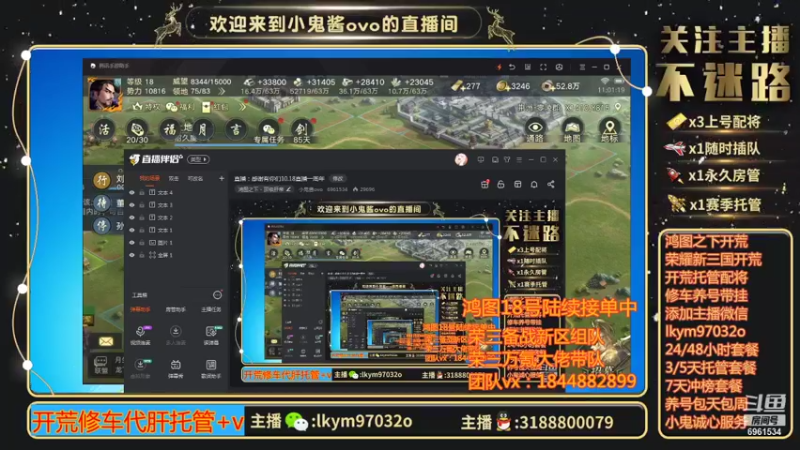Click the 52.8万 copper coin currency
Image resolution: width=800 pixels, height=450 pixels.
tap(561, 86)
